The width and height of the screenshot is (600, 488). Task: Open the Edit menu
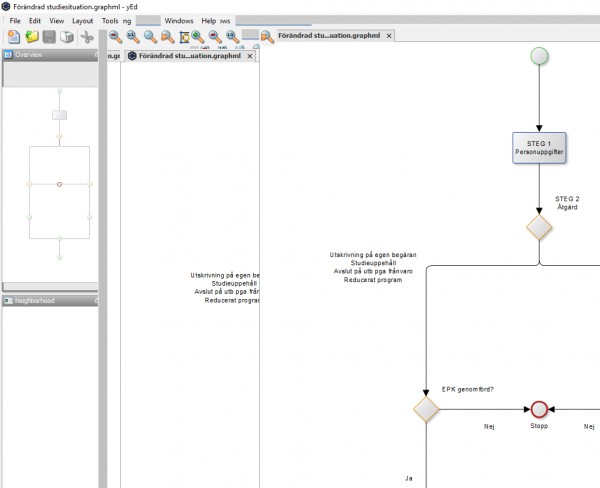(35, 21)
